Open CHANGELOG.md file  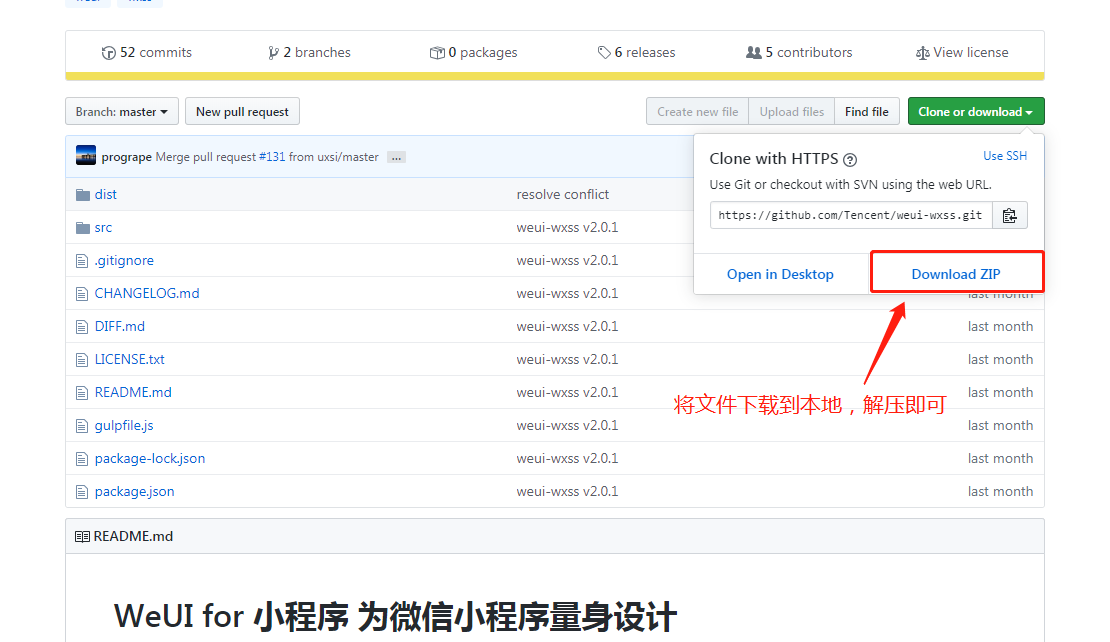pos(147,294)
